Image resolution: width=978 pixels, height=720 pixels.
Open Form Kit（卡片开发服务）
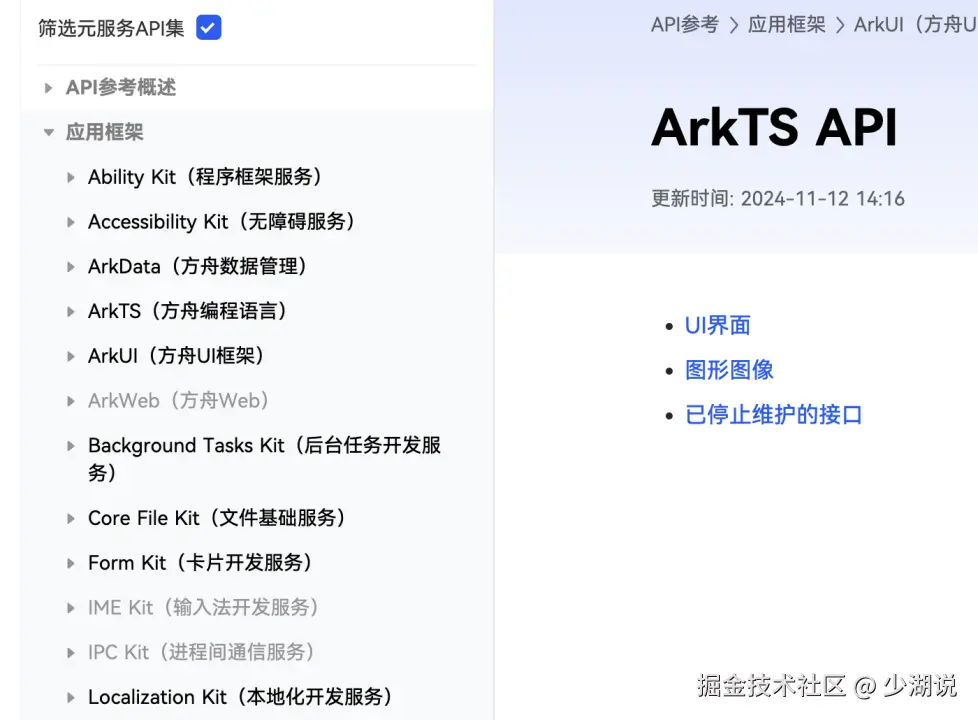click(201, 563)
